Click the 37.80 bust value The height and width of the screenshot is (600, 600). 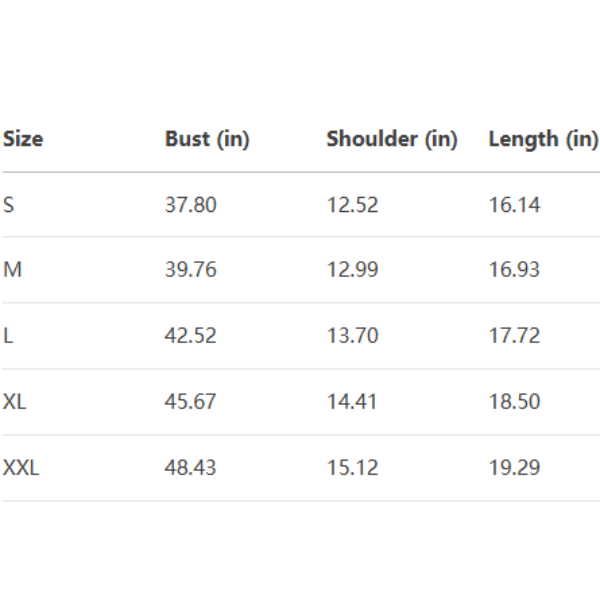(x=190, y=205)
